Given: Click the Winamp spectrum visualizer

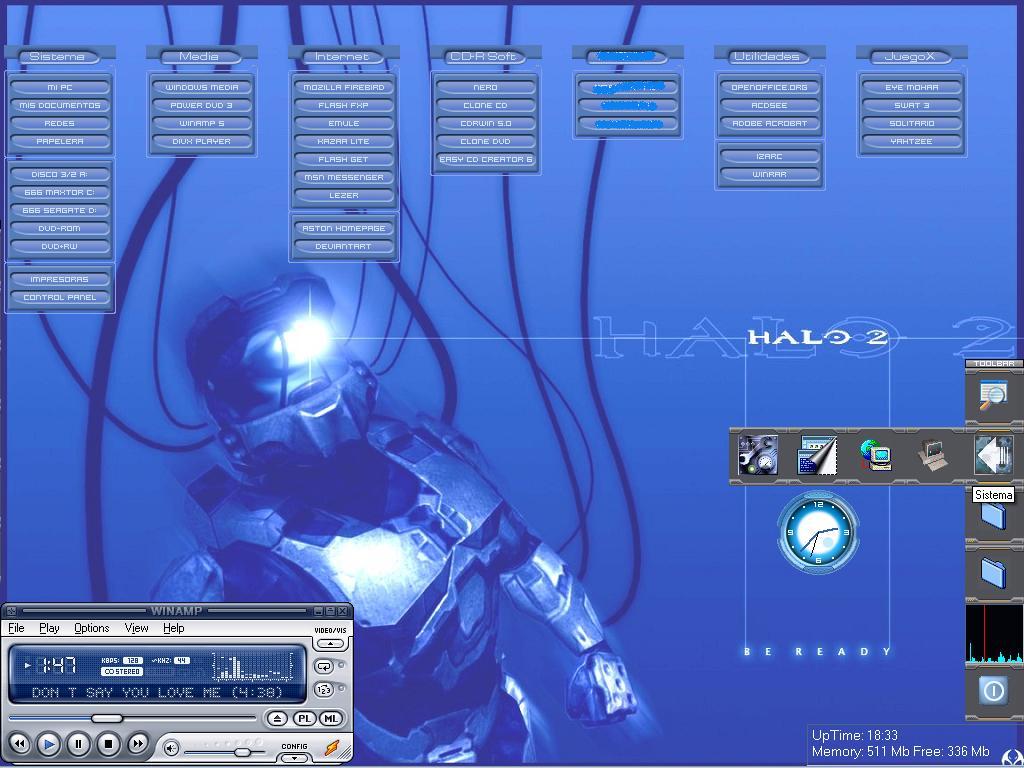Looking at the screenshot, I should (252, 667).
